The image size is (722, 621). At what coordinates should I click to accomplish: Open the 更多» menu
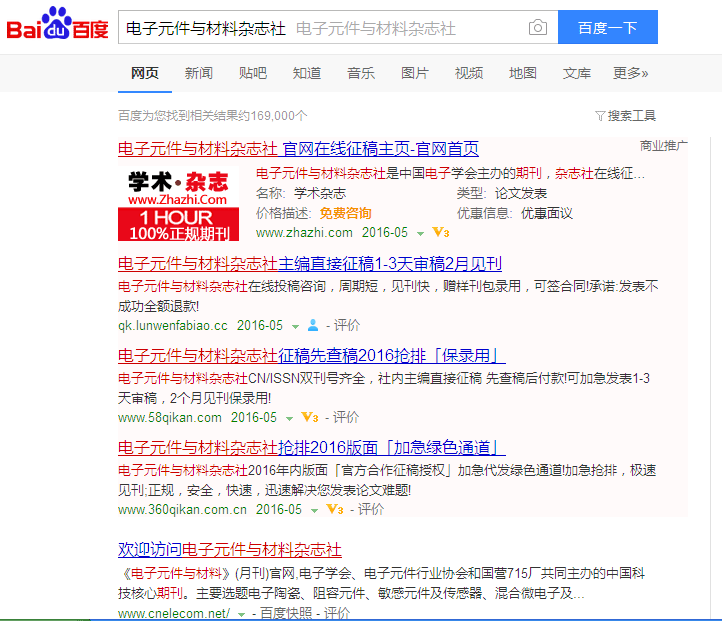630,73
